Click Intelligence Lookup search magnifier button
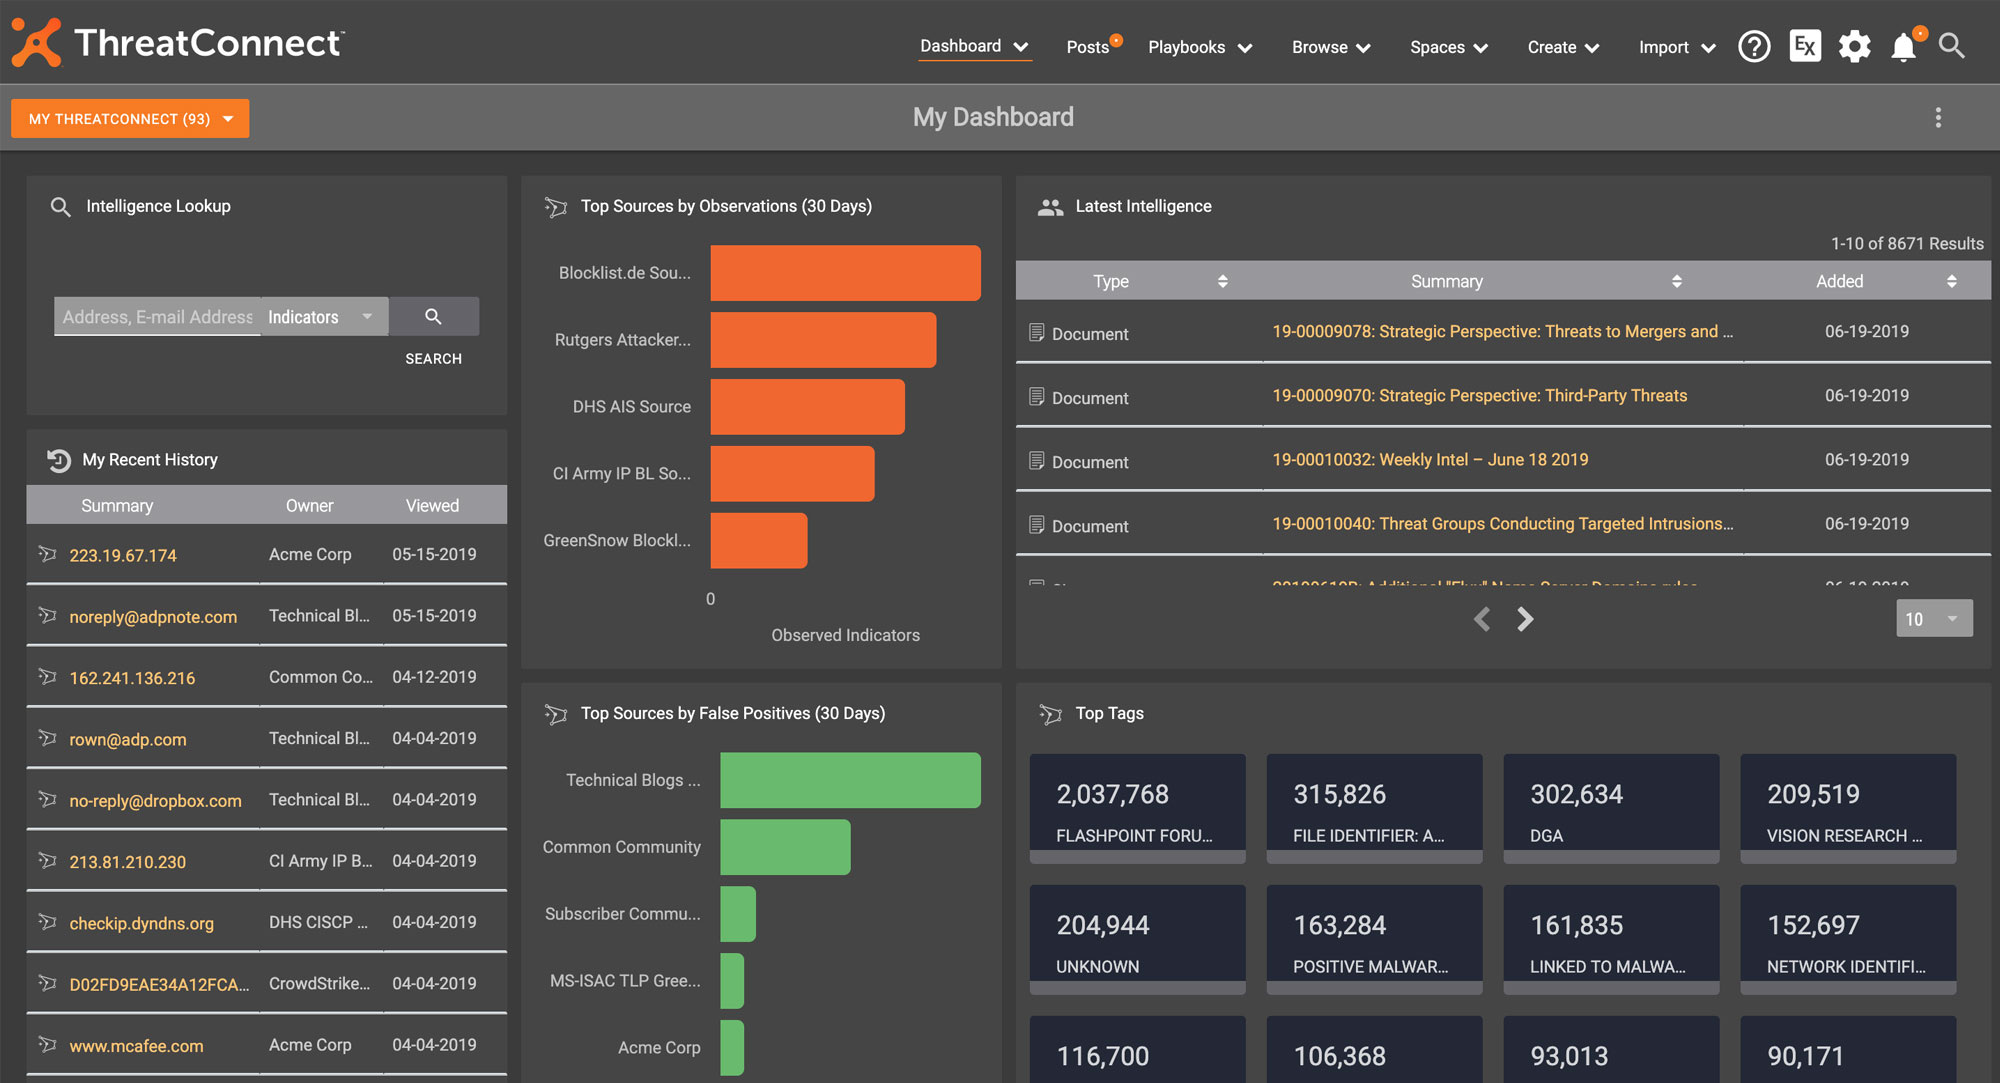 tap(434, 316)
